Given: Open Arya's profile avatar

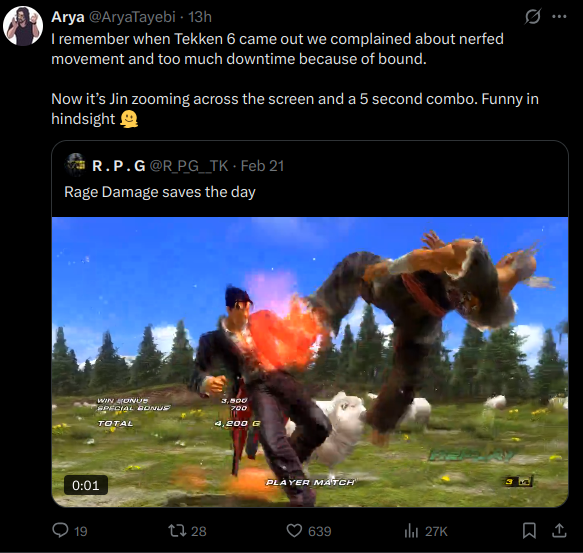Looking at the screenshot, I should coord(23,26).
